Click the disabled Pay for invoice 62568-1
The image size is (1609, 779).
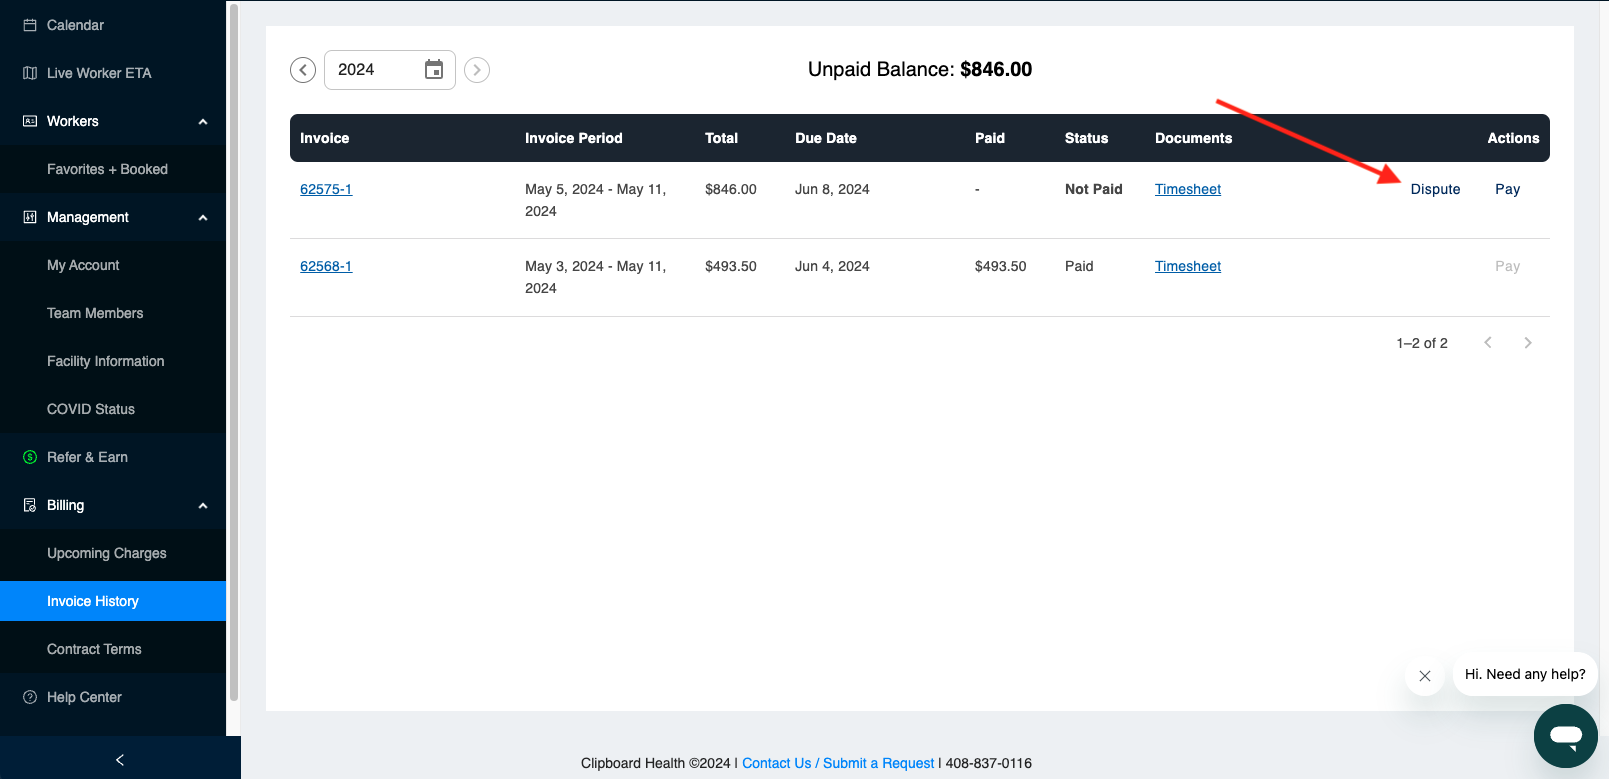(1507, 266)
